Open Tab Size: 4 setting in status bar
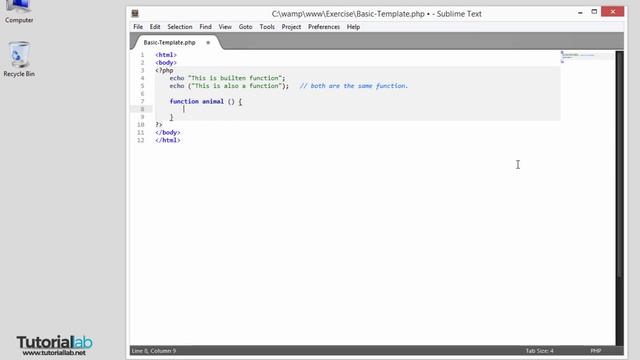 click(539, 351)
